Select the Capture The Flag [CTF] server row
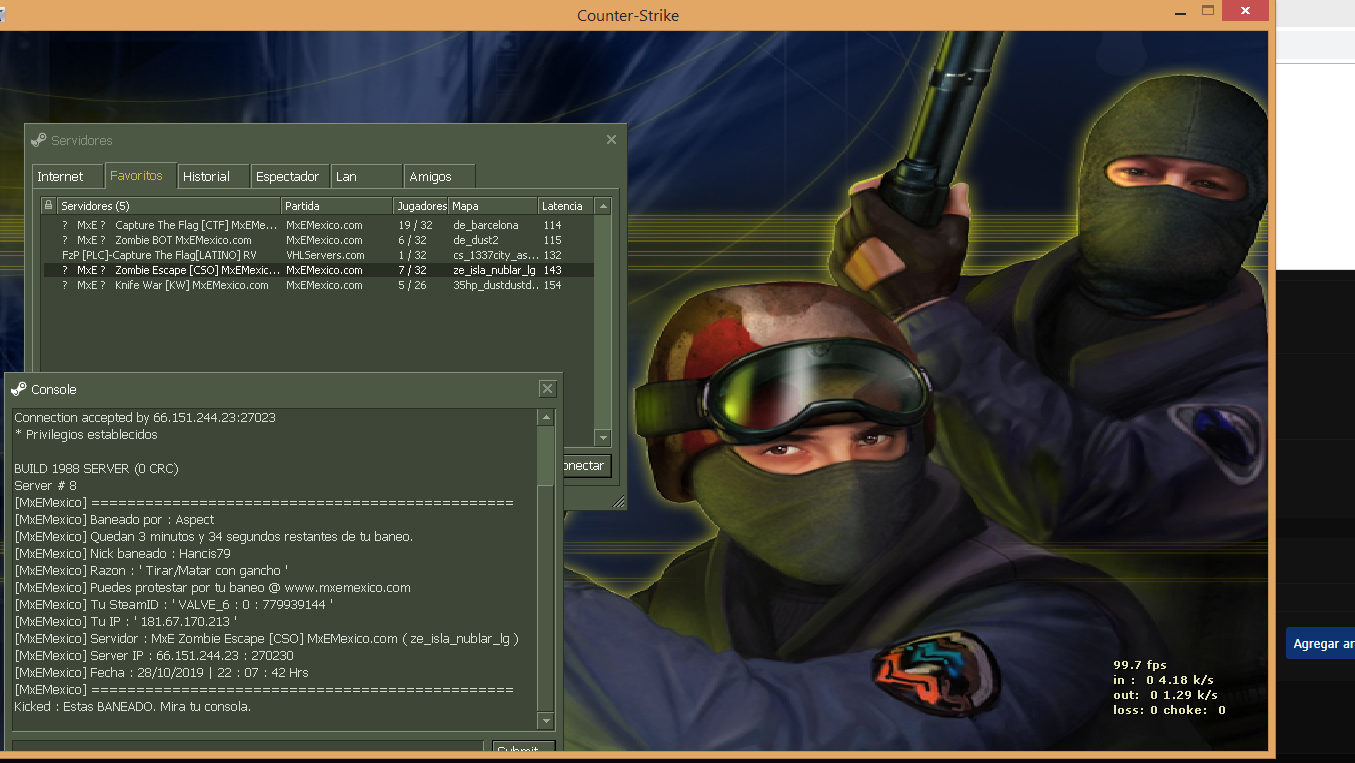Image resolution: width=1355 pixels, height=763 pixels. point(318,225)
